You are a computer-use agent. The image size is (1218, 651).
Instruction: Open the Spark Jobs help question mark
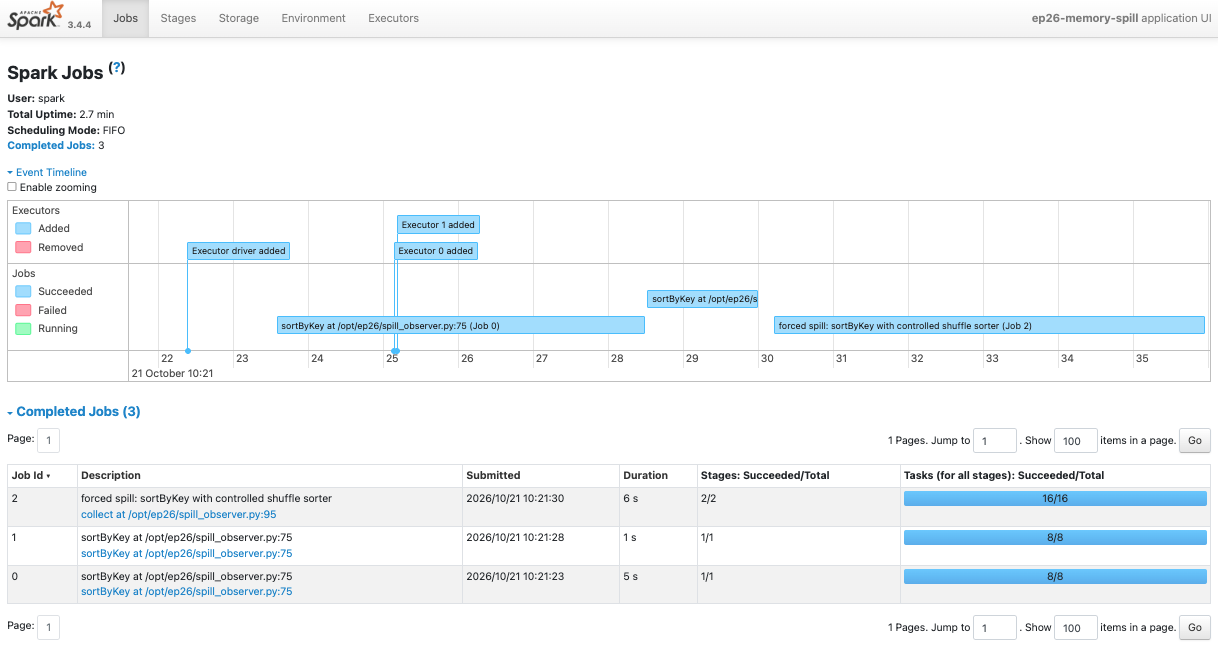tap(117, 68)
